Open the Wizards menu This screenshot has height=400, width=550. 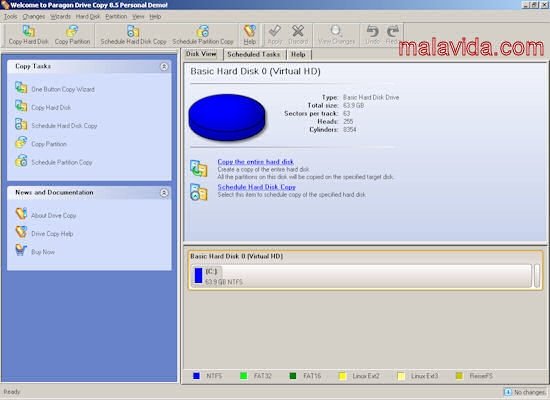[60, 16]
